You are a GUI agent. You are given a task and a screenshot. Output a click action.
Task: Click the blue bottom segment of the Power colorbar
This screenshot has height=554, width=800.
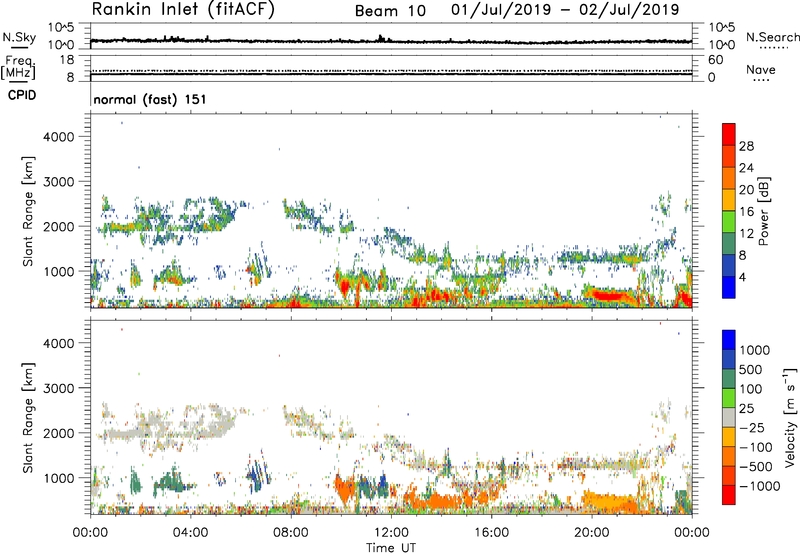(729, 287)
